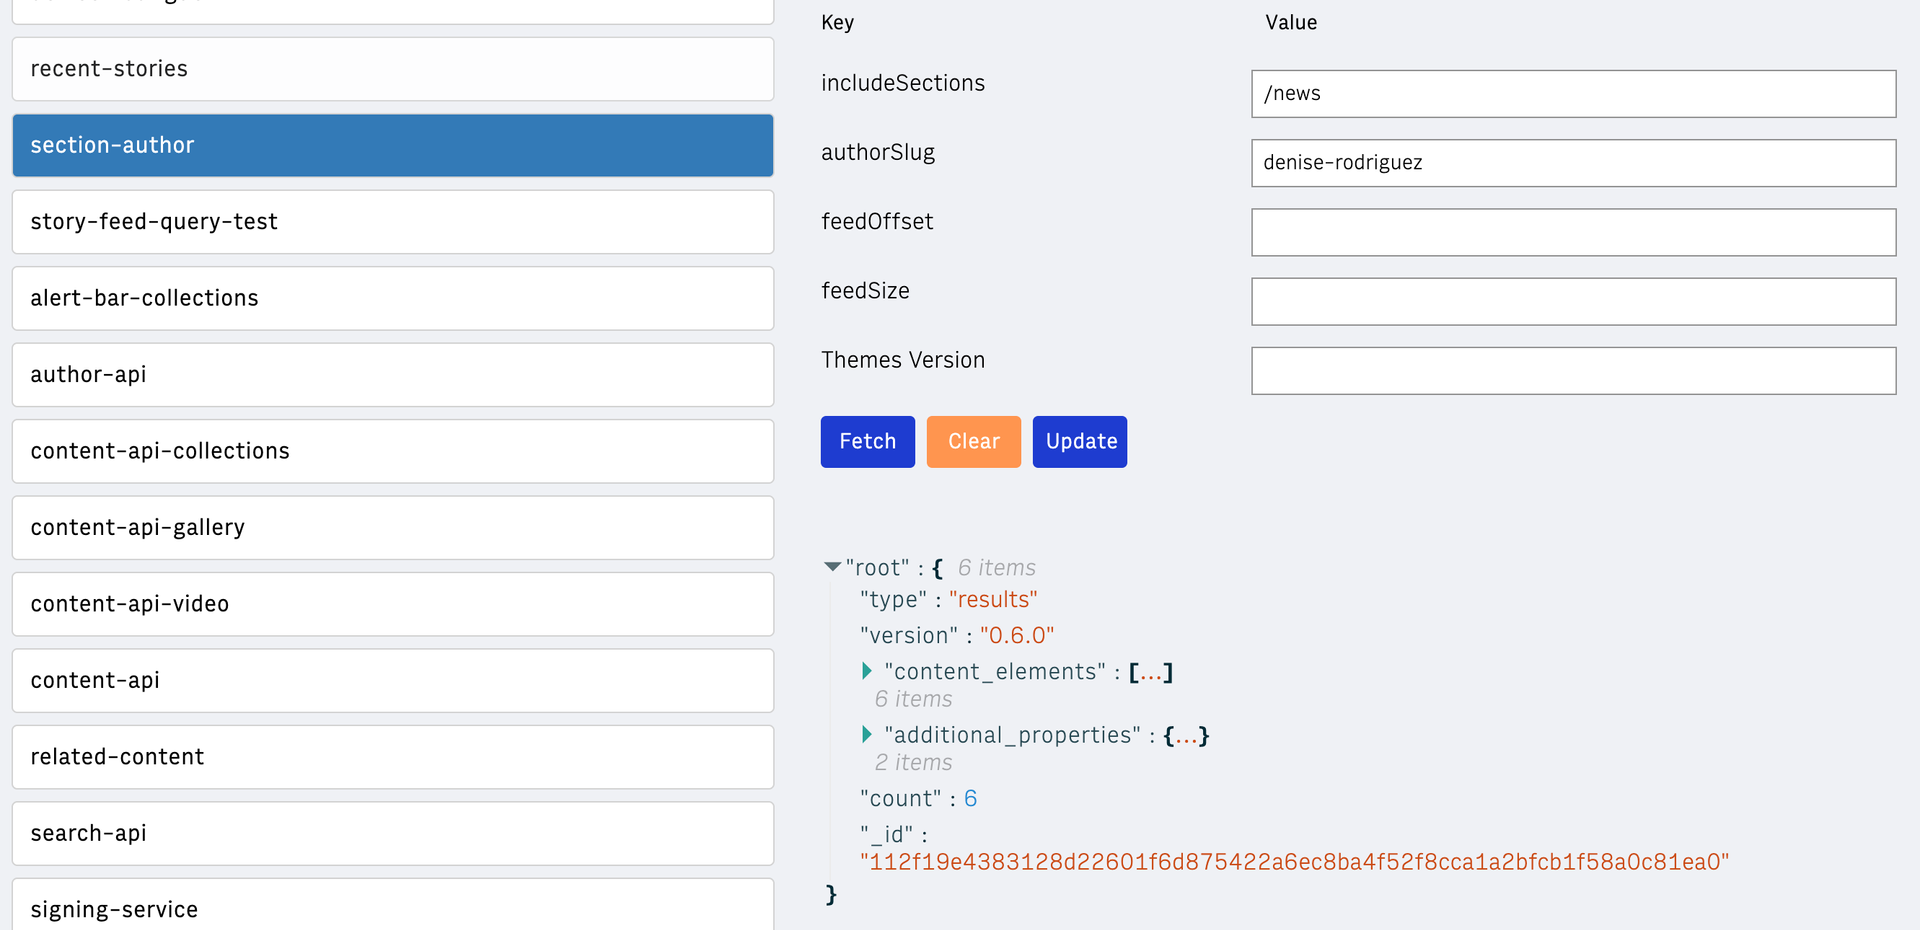Viewport: 1920px width, 930px height.
Task: Click the content_elements [...] collapsed brackets
Action: [1151, 672]
